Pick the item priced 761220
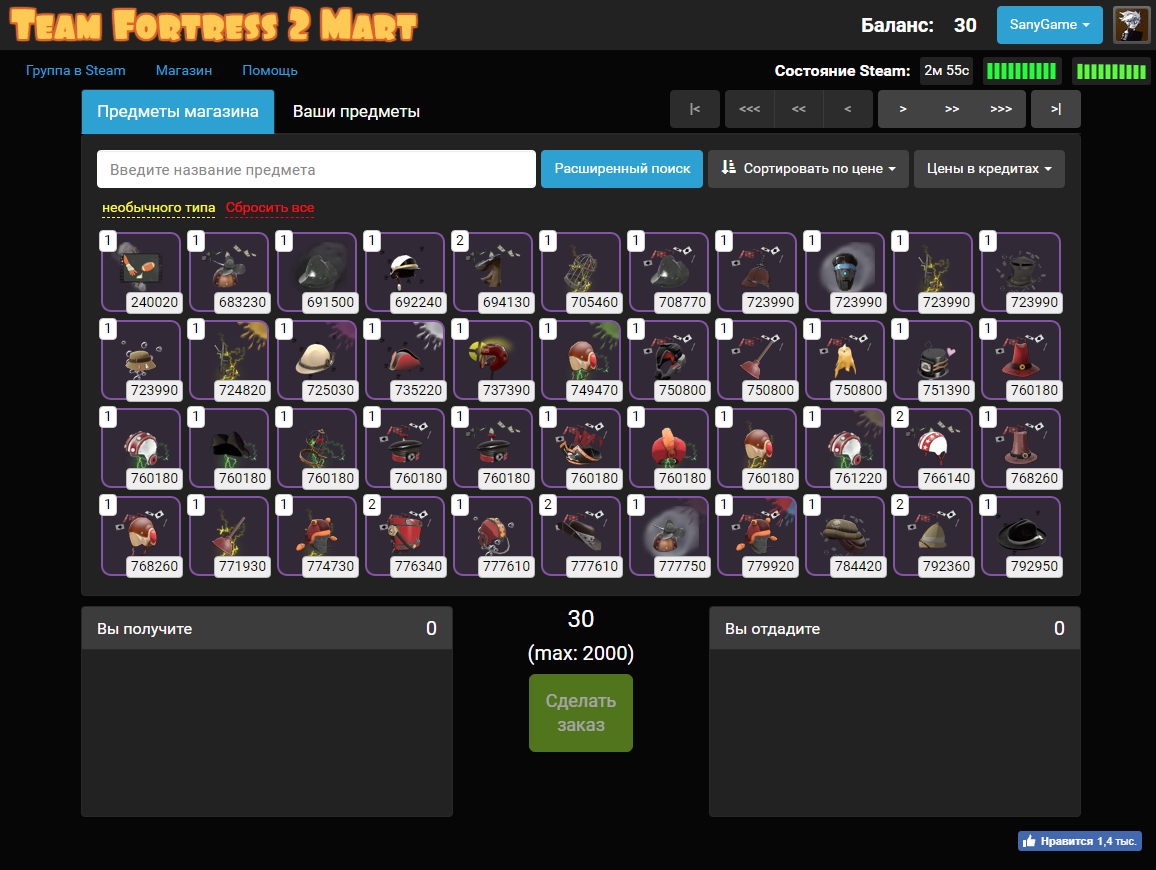Viewport: 1156px width, 870px height. 845,448
